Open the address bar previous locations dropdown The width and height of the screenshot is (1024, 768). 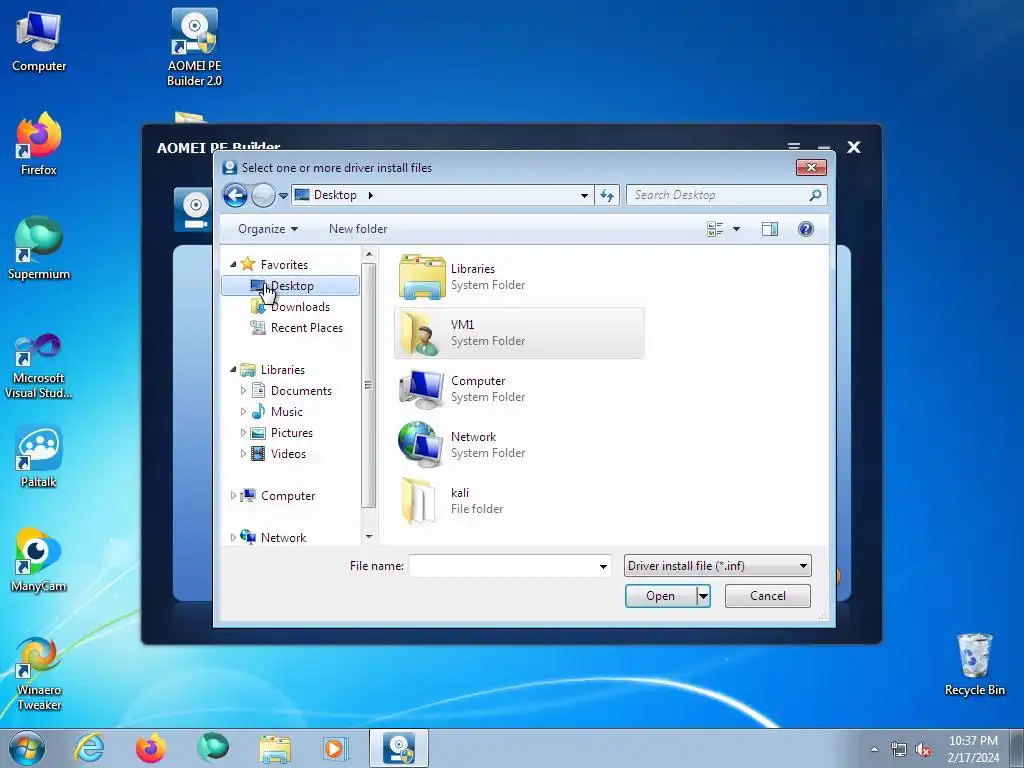[x=584, y=195]
